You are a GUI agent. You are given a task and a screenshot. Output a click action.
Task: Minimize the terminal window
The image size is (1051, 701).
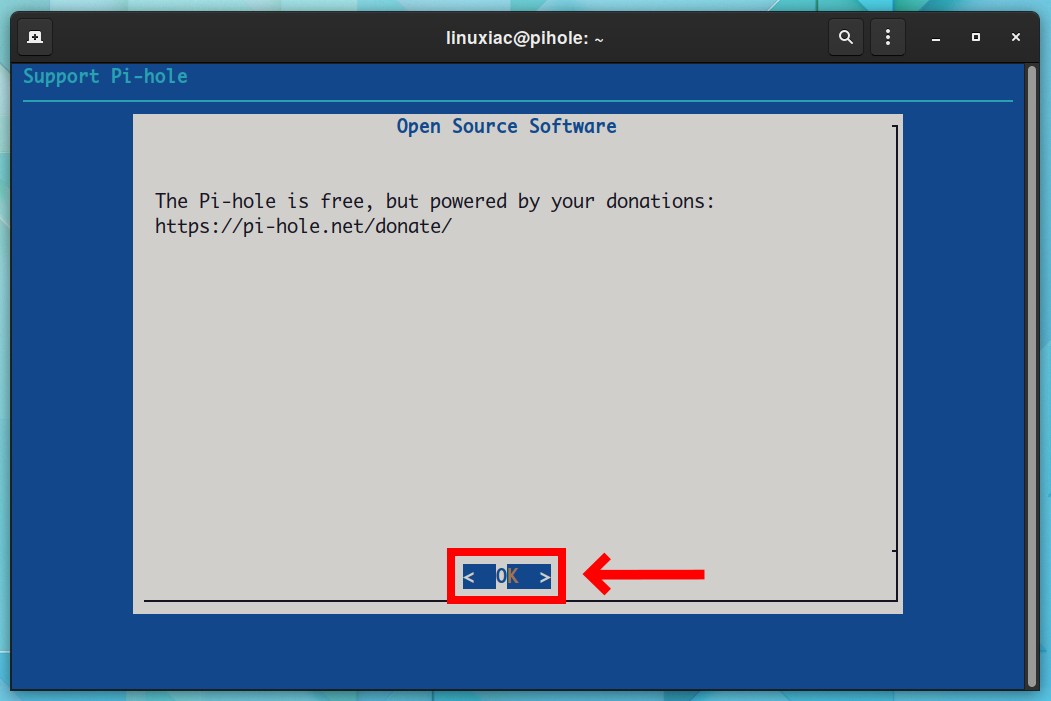[936, 38]
